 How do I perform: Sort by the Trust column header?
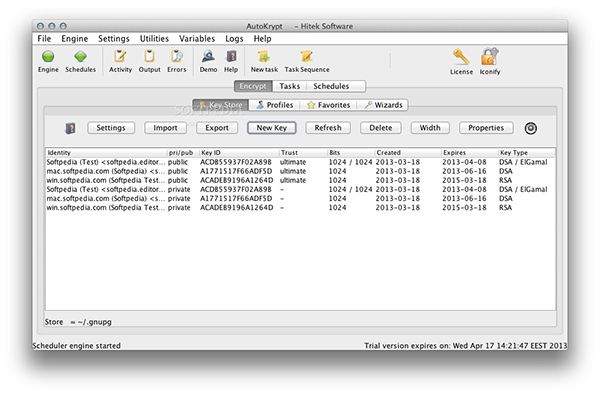pyautogui.click(x=303, y=152)
